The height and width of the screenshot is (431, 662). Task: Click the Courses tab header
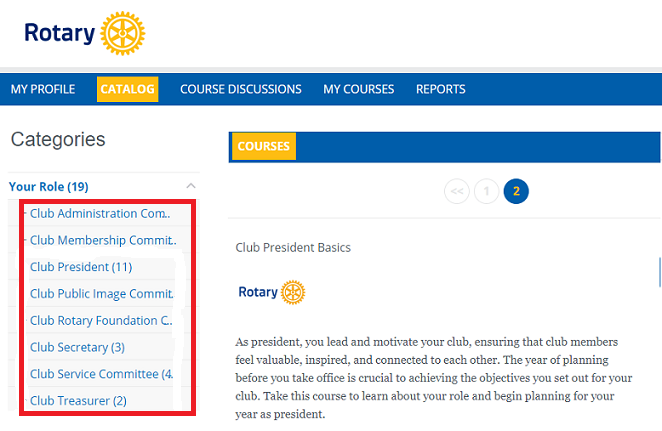pyautogui.click(x=264, y=146)
